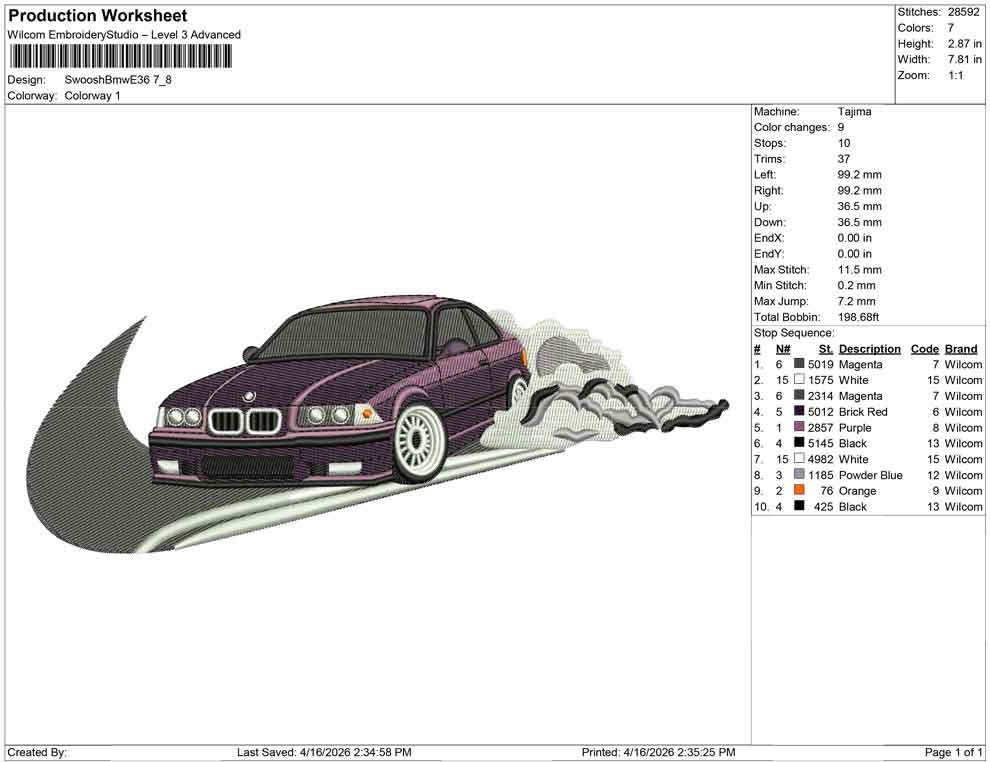
Task: Click the Brick Red color swatch
Action: 797,411
